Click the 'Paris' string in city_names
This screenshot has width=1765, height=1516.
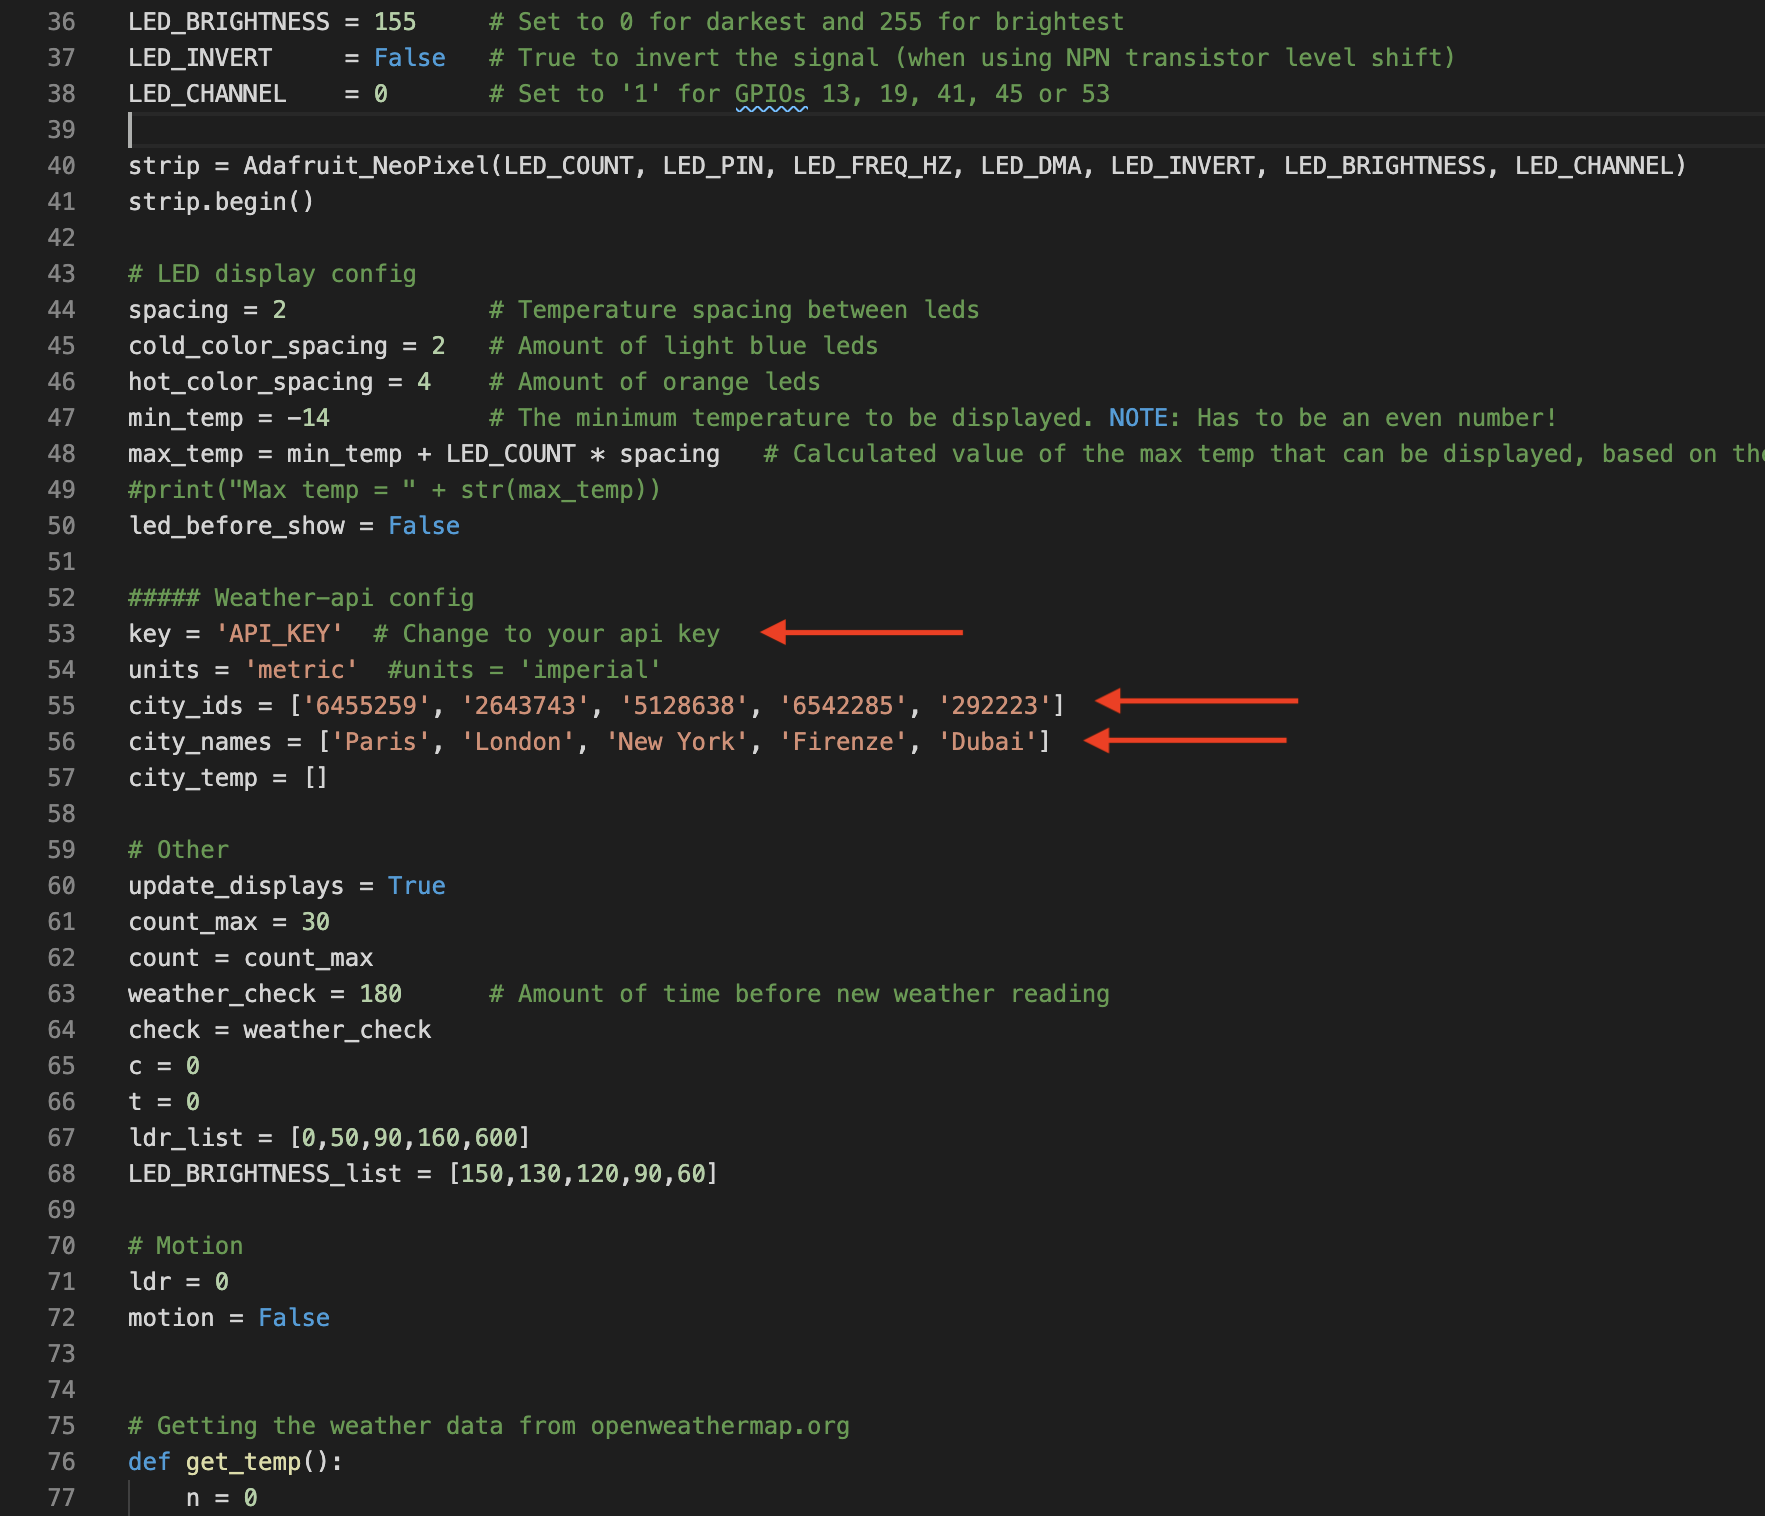click(x=380, y=741)
